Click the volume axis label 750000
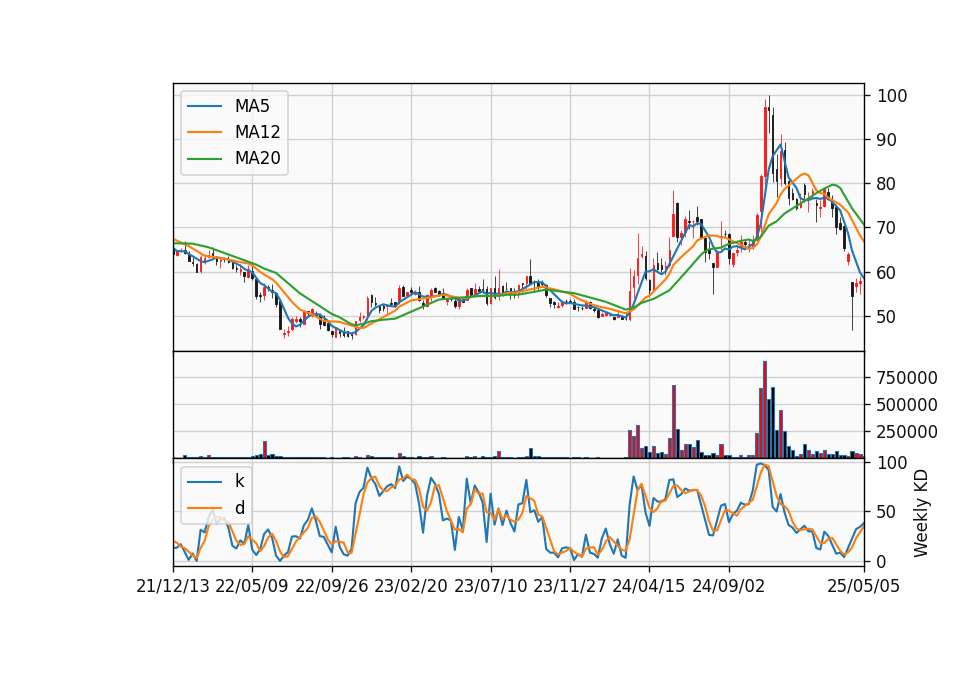 907,378
